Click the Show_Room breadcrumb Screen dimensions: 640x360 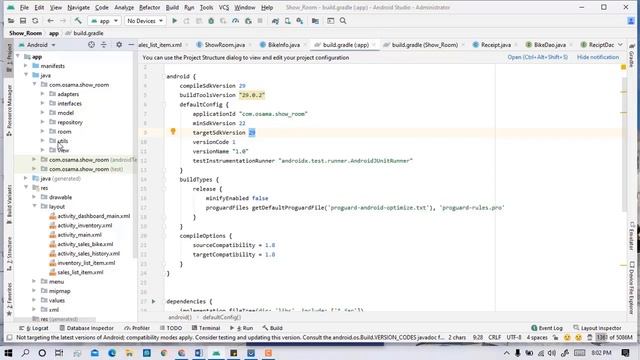point(25,33)
